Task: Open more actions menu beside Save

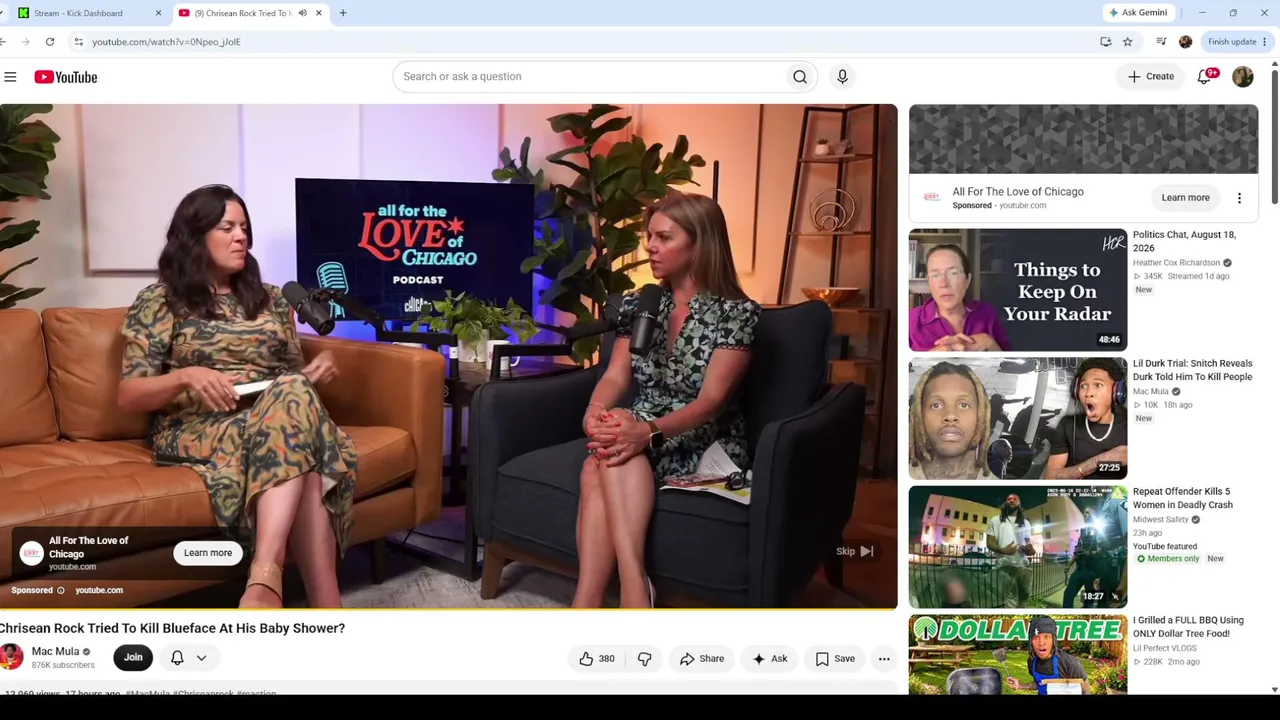Action: pyautogui.click(x=884, y=658)
